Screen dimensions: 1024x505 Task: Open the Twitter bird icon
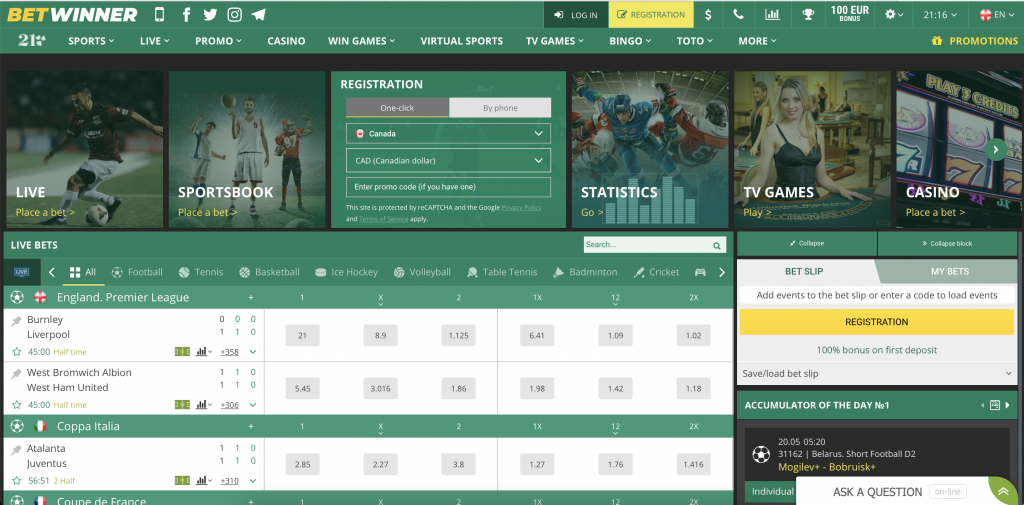(210, 14)
